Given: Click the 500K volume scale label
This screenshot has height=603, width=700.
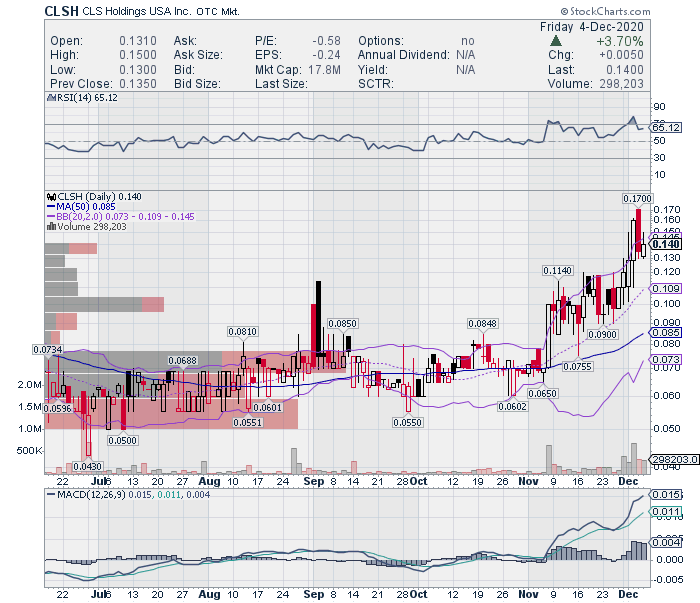Looking at the screenshot, I should (x=29, y=450).
